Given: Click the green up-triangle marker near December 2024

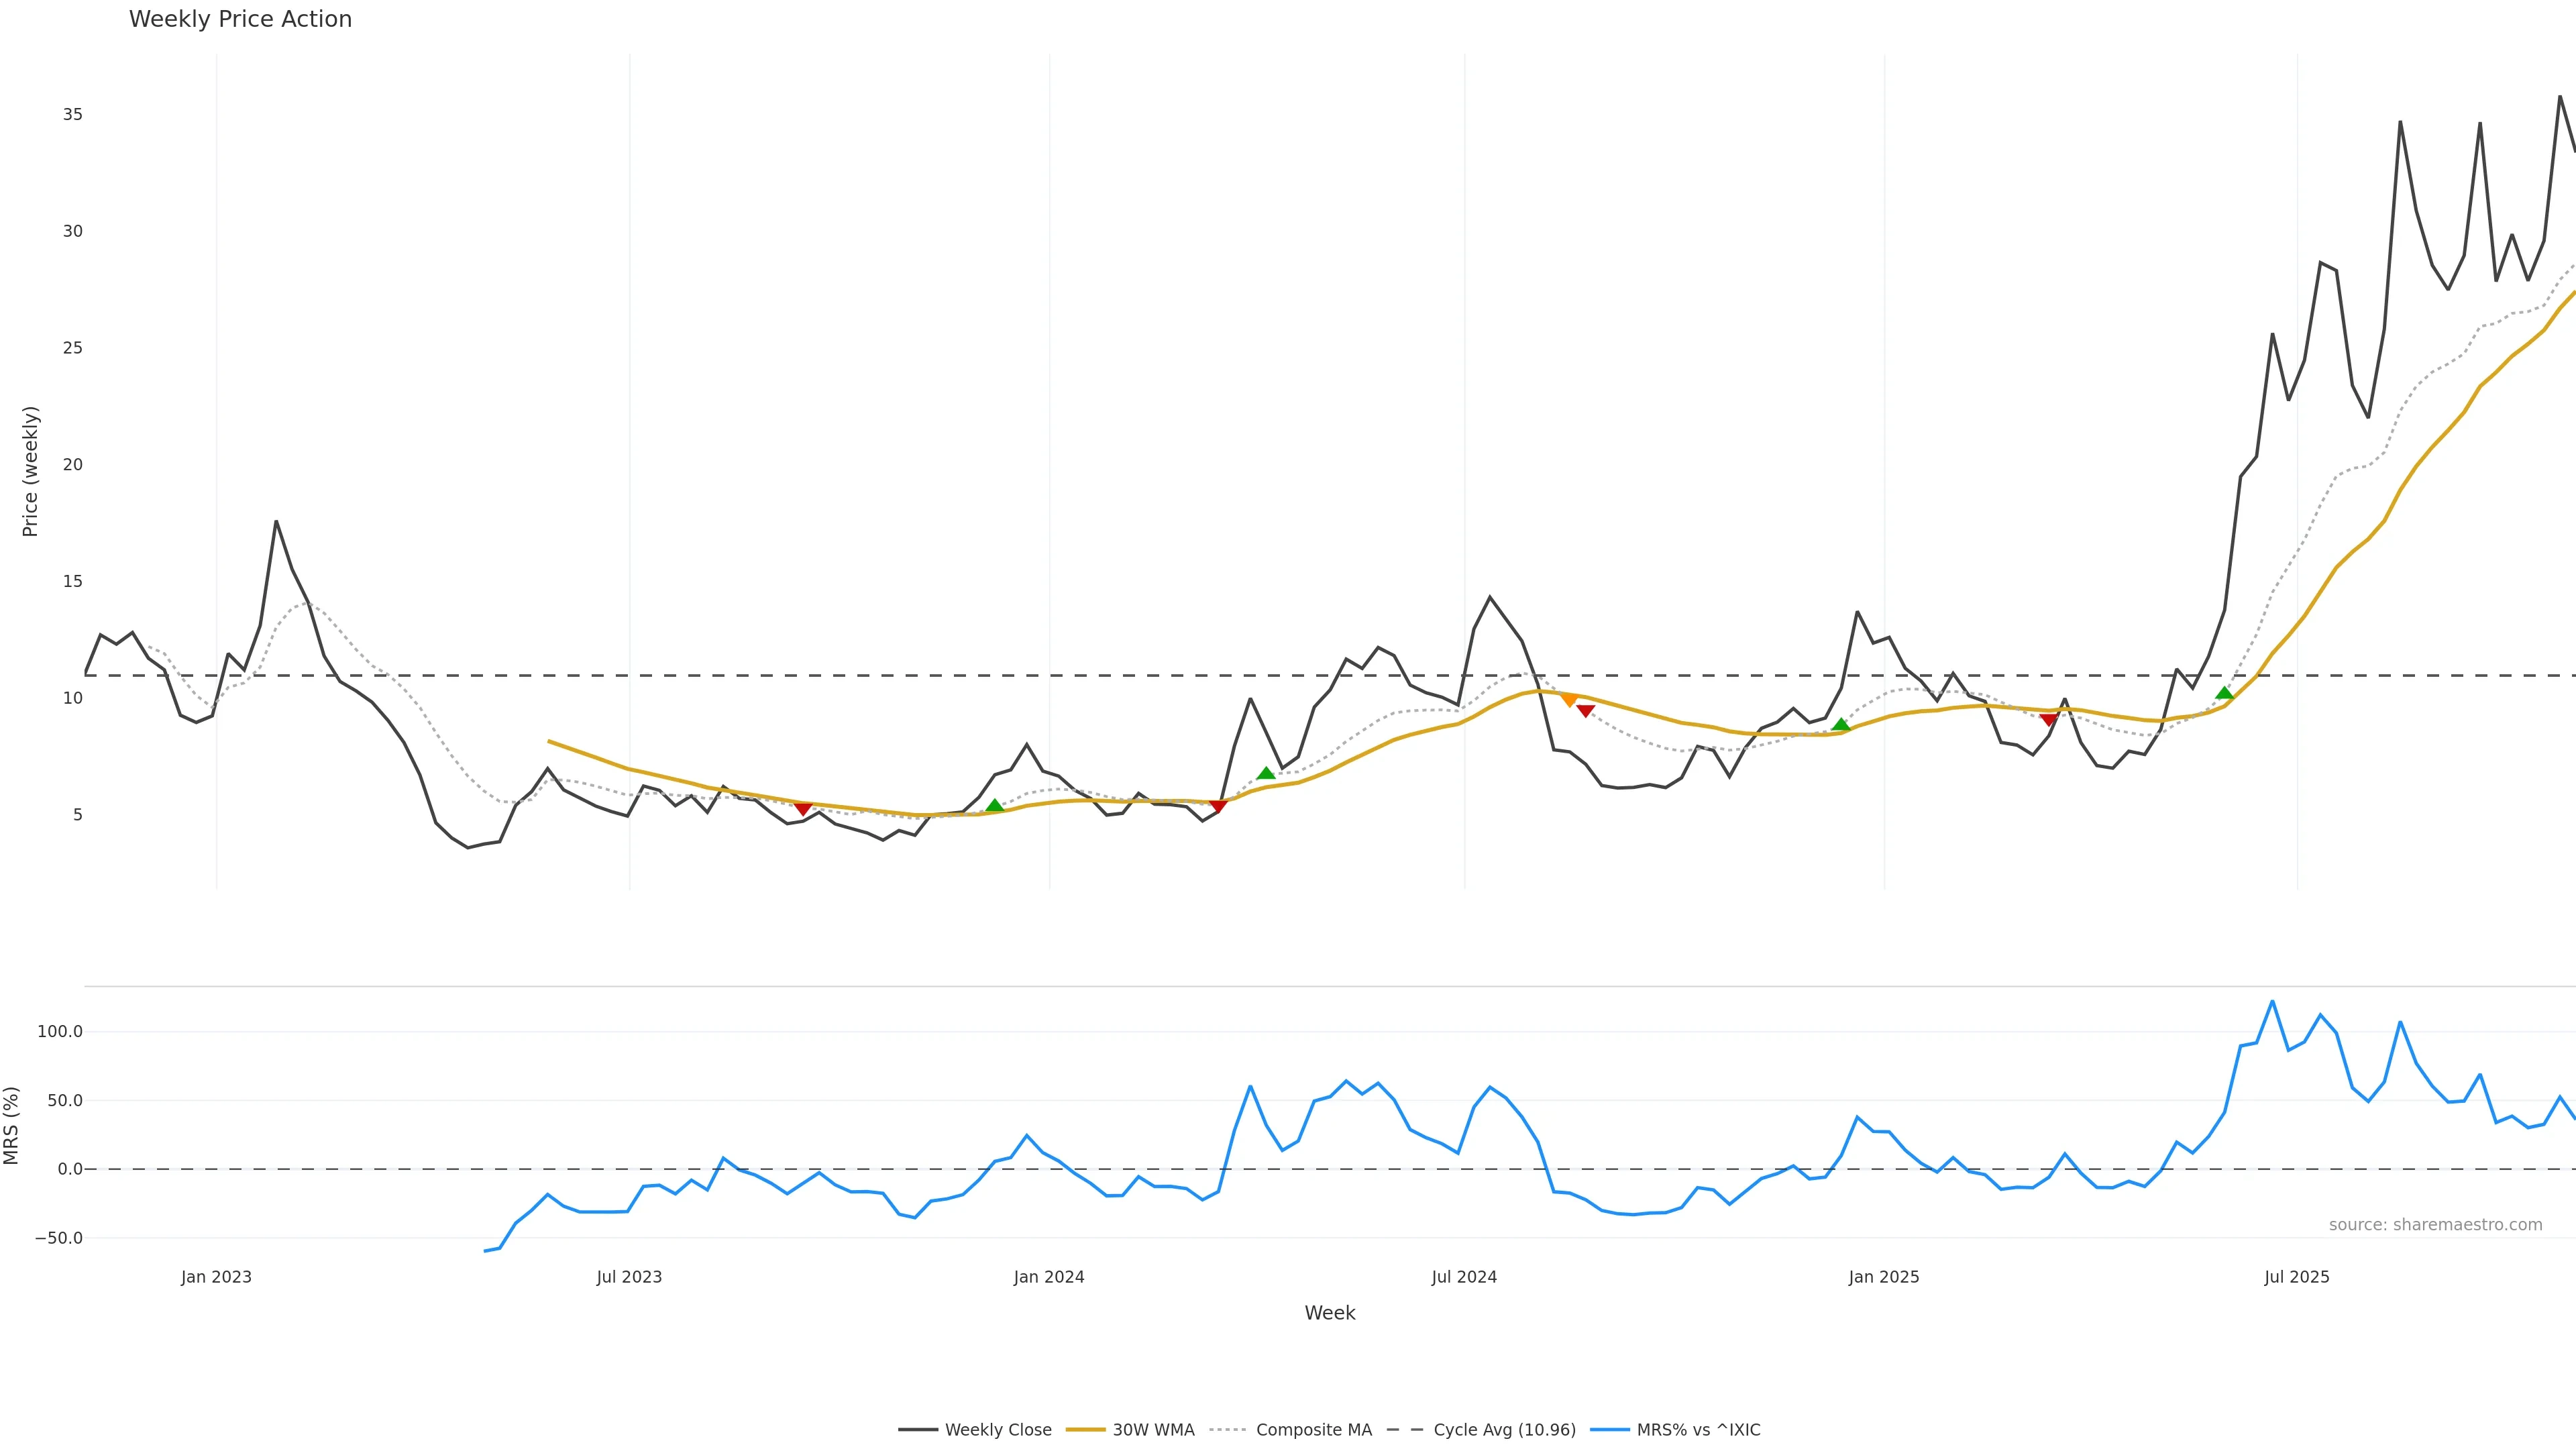Looking at the screenshot, I should [1841, 725].
